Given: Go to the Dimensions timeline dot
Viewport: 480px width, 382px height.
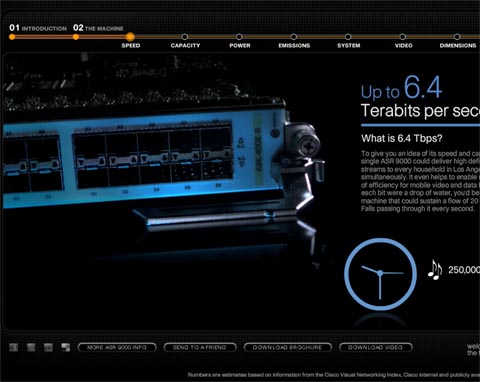Looking at the screenshot, I should 457,37.
